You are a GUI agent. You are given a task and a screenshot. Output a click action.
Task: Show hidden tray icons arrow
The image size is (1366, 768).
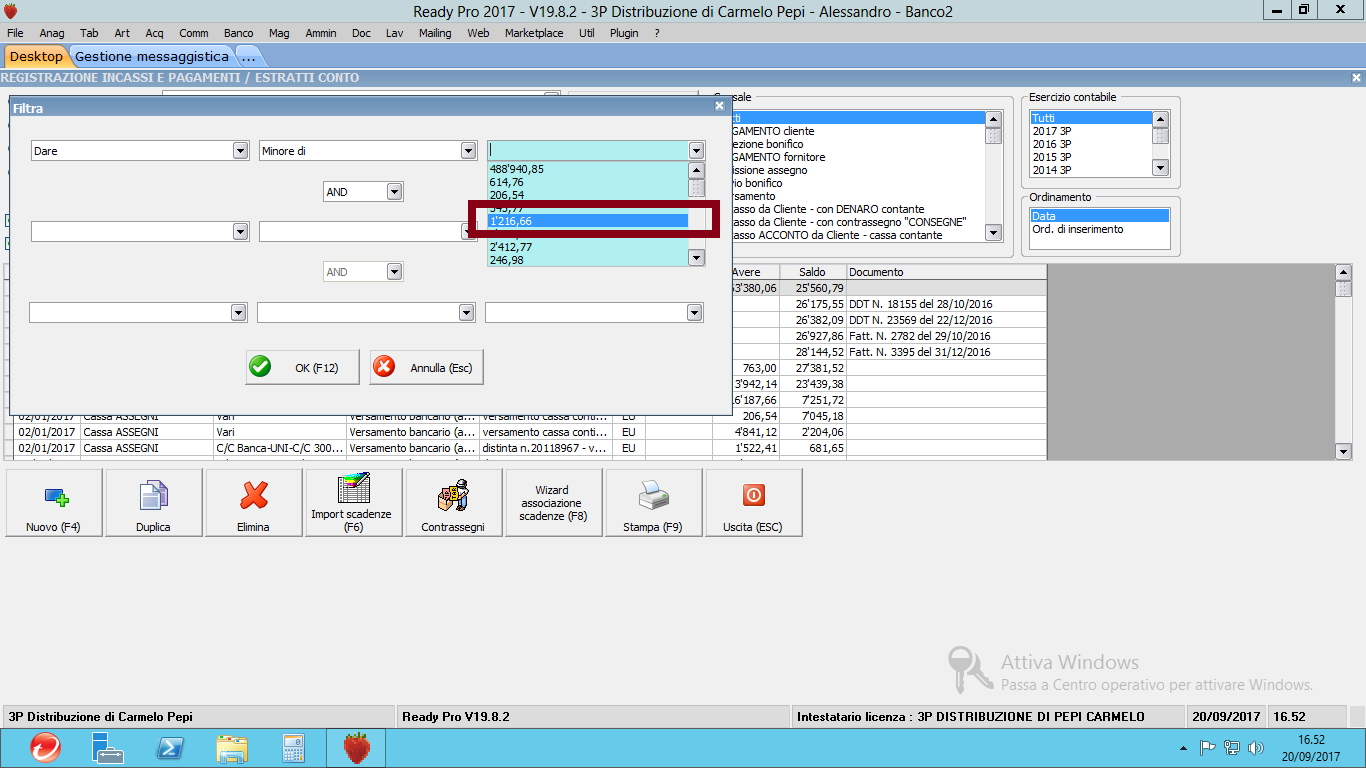pos(1184,748)
